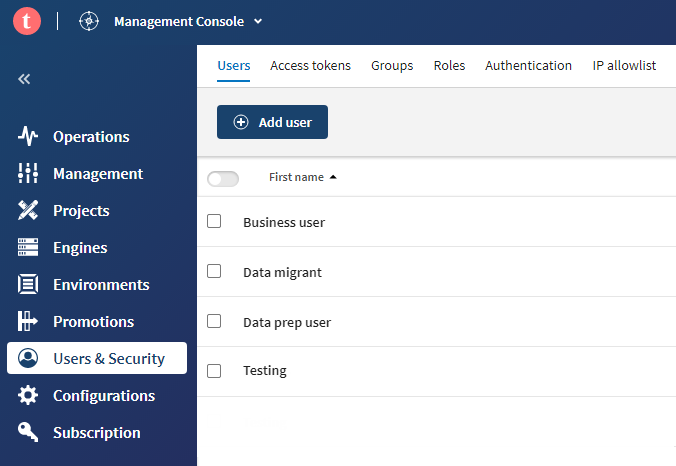The width and height of the screenshot is (676, 466).
Task: Expand the Management Console dropdown
Action: tap(258, 21)
